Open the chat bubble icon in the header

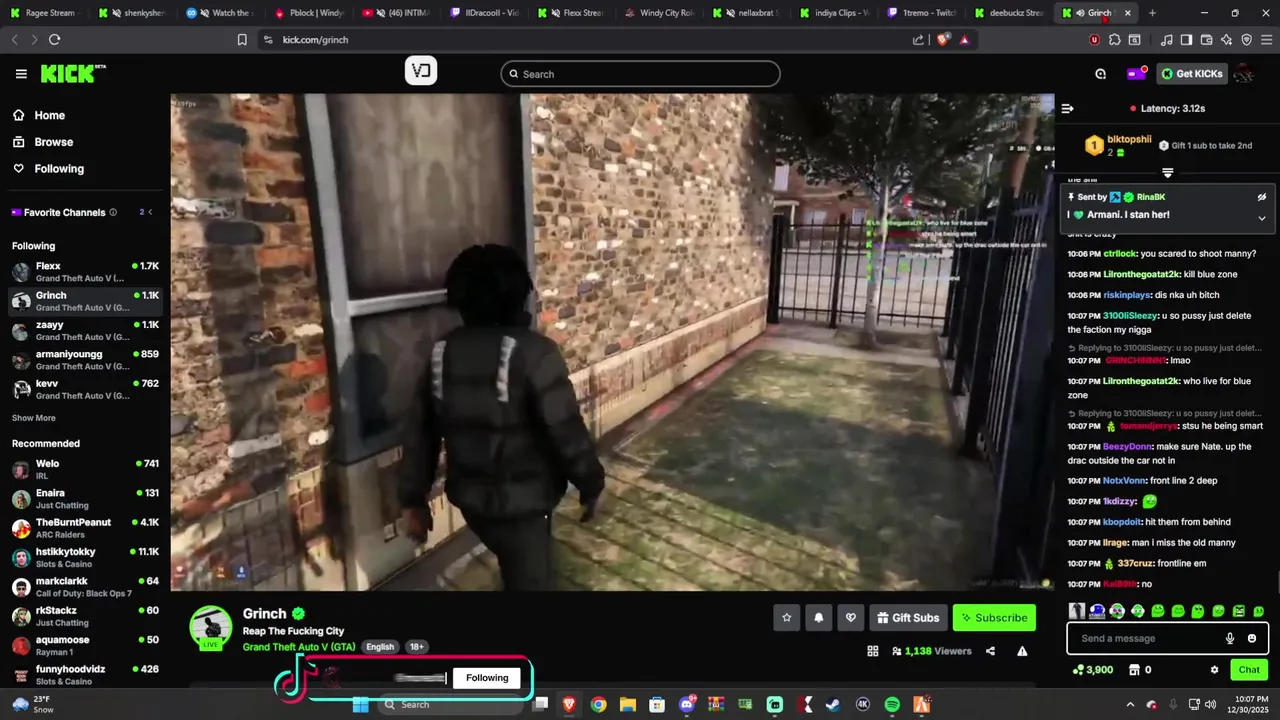click(x=1100, y=74)
